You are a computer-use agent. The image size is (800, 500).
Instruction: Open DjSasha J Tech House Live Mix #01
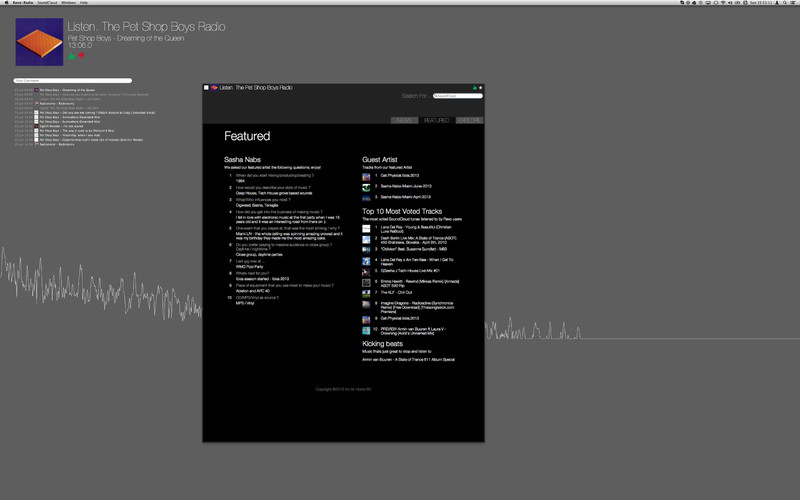[410, 271]
